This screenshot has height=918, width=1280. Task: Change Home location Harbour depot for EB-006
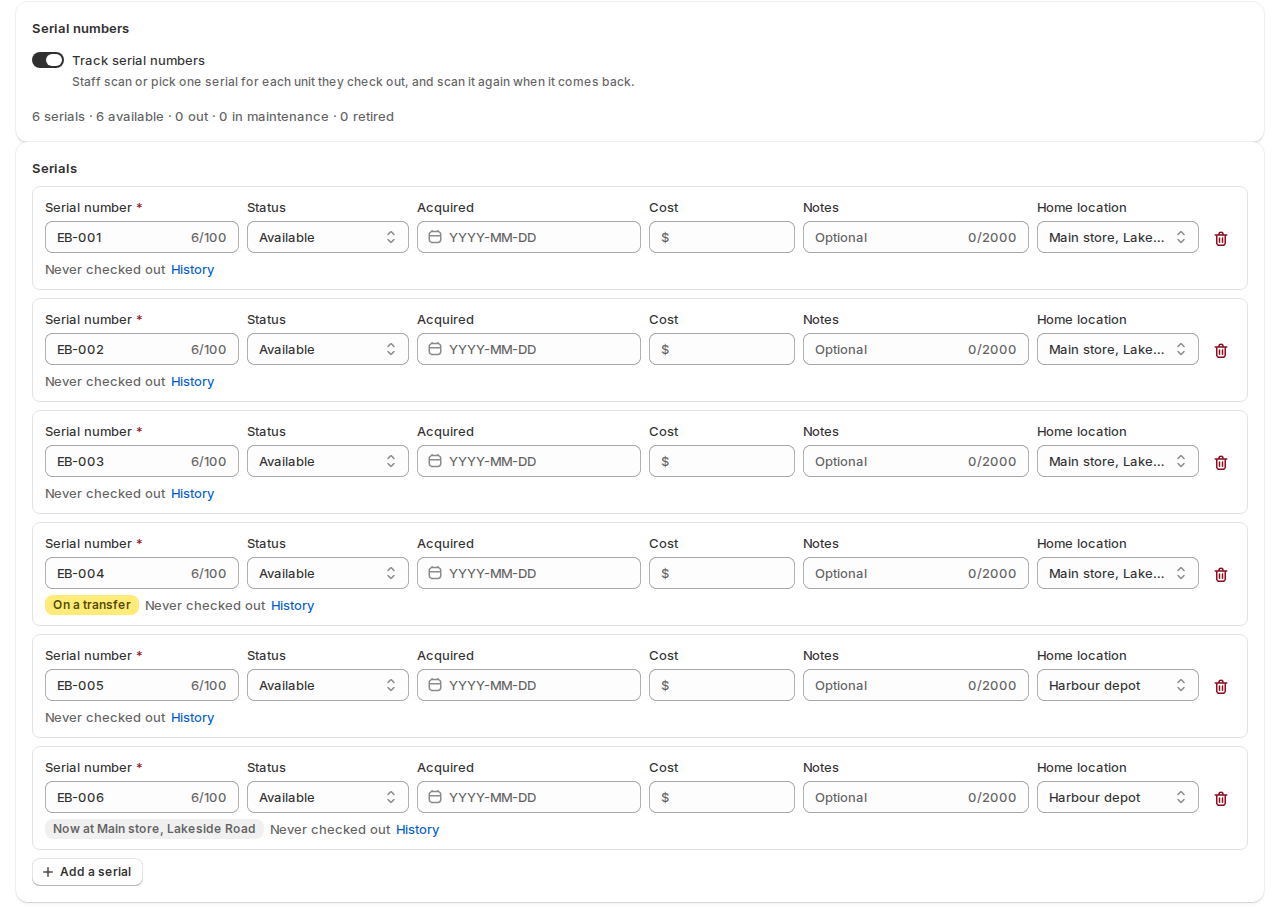point(1118,797)
